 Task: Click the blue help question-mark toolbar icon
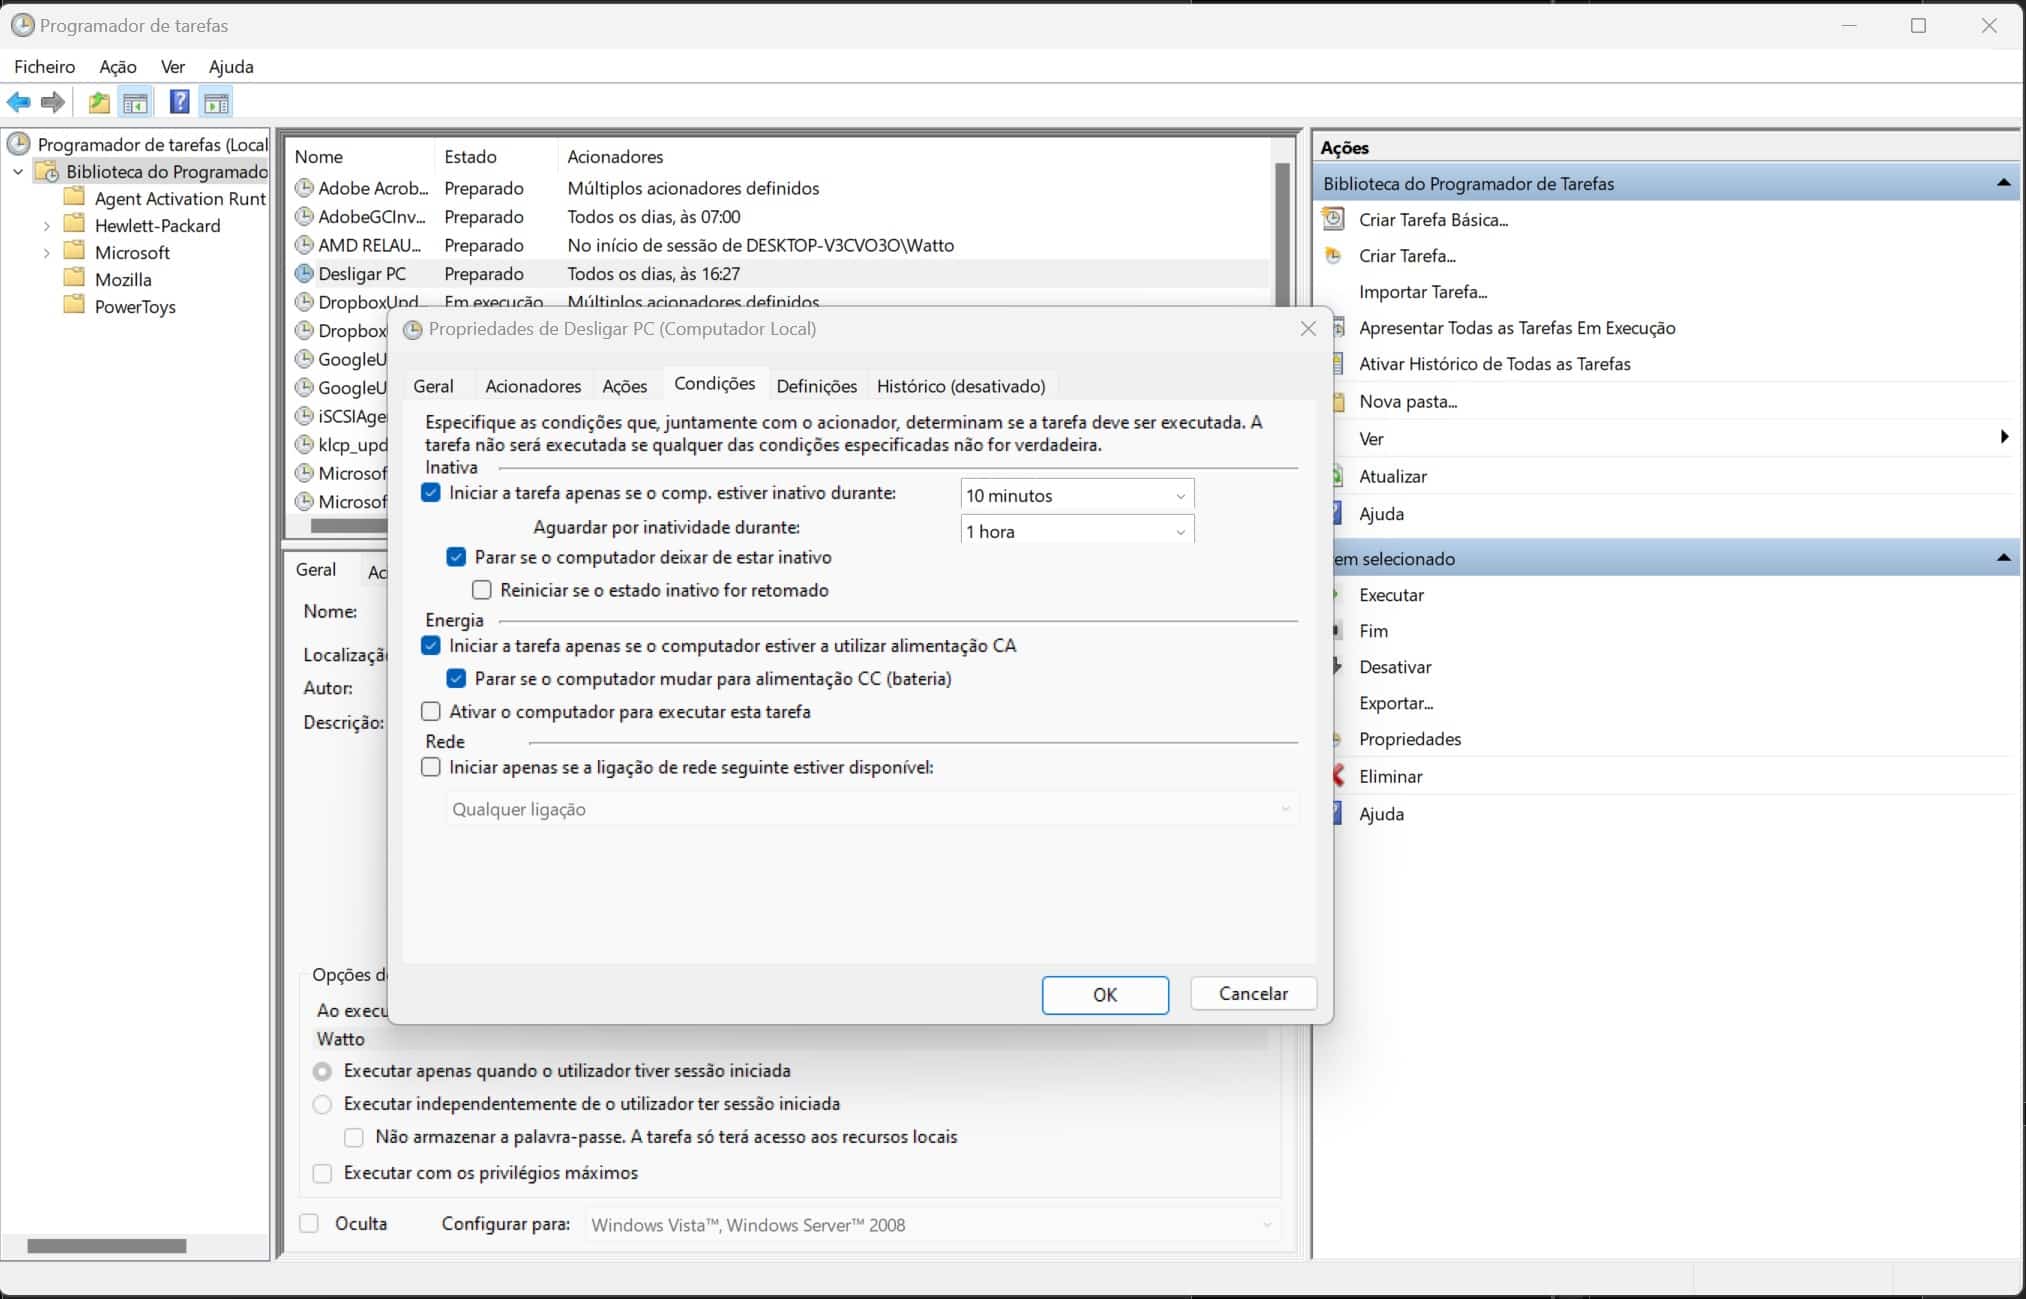pyautogui.click(x=179, y=102)
